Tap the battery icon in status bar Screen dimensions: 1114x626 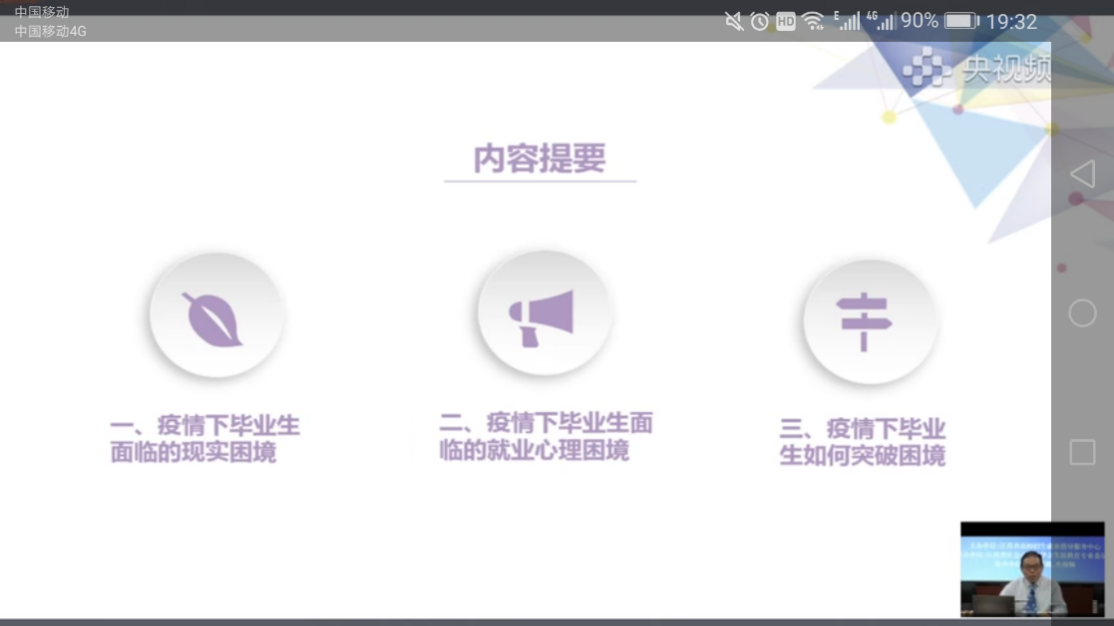point(961,21)
